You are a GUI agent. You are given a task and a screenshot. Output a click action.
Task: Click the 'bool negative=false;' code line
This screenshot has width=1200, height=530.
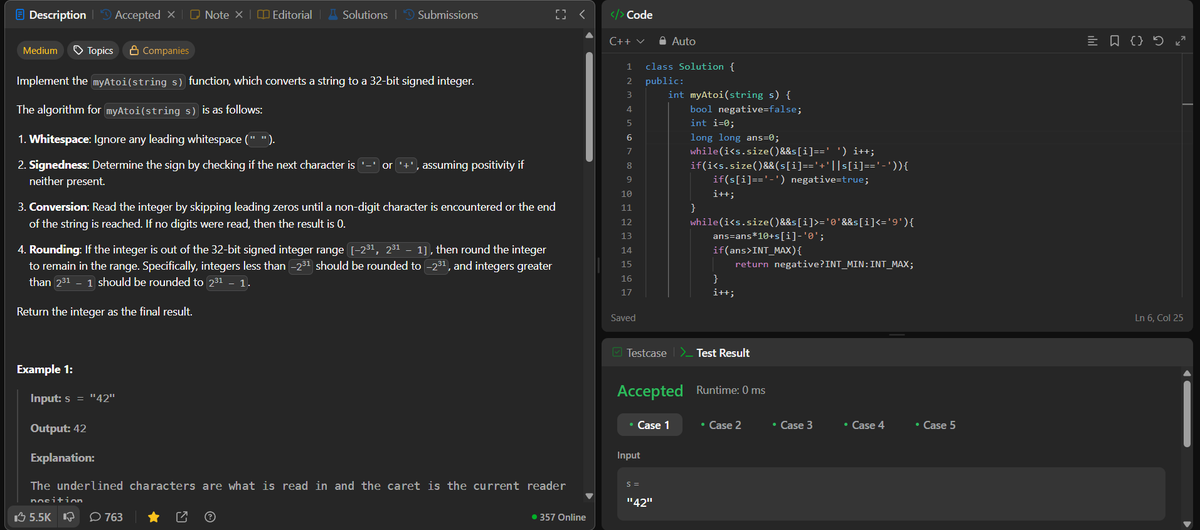[x=746, y=109]
